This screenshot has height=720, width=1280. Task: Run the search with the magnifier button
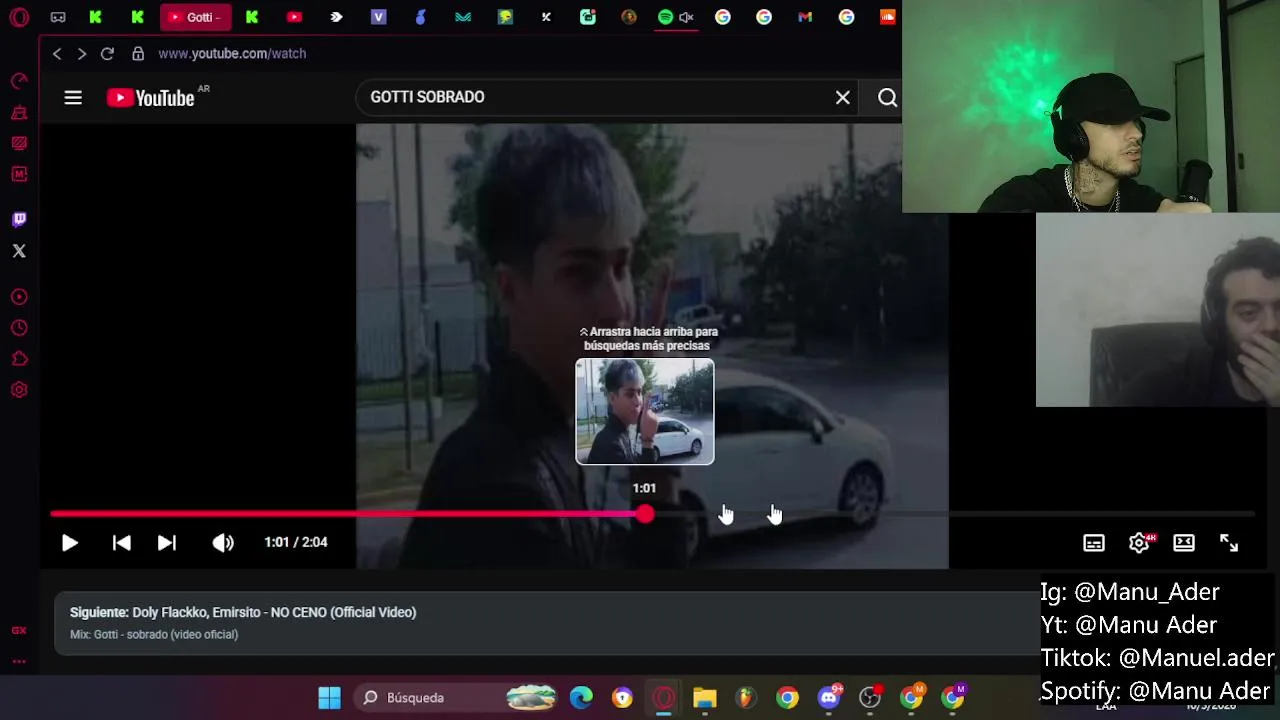(x=887, y=97)
